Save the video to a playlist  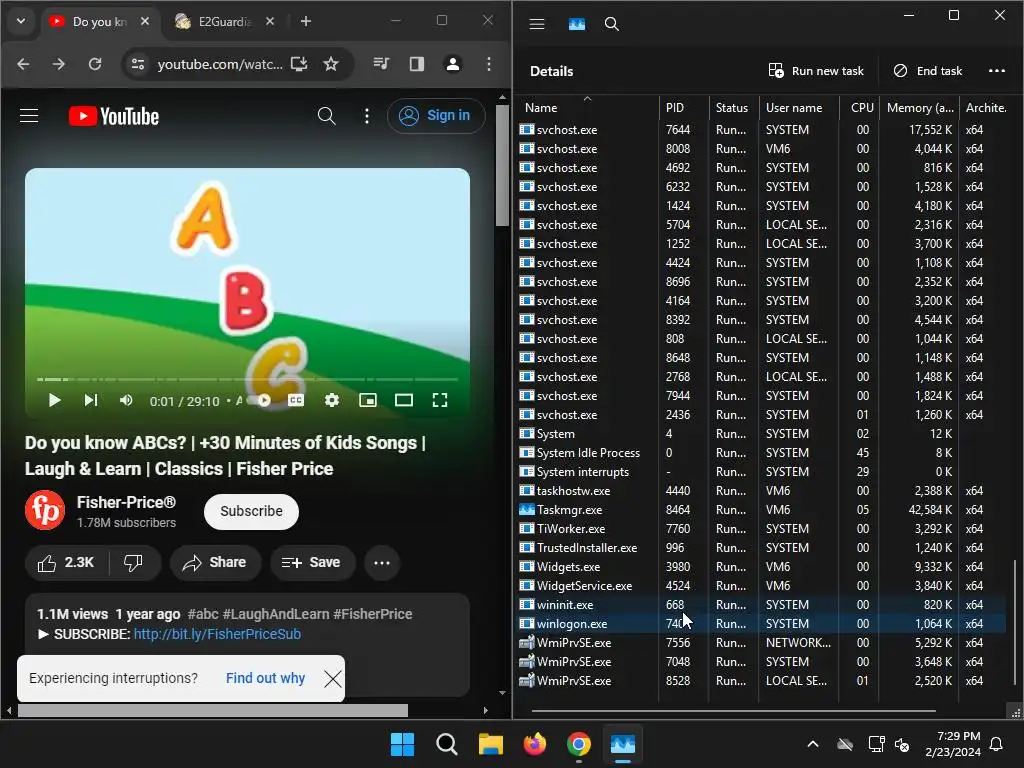tap(313, 563)
